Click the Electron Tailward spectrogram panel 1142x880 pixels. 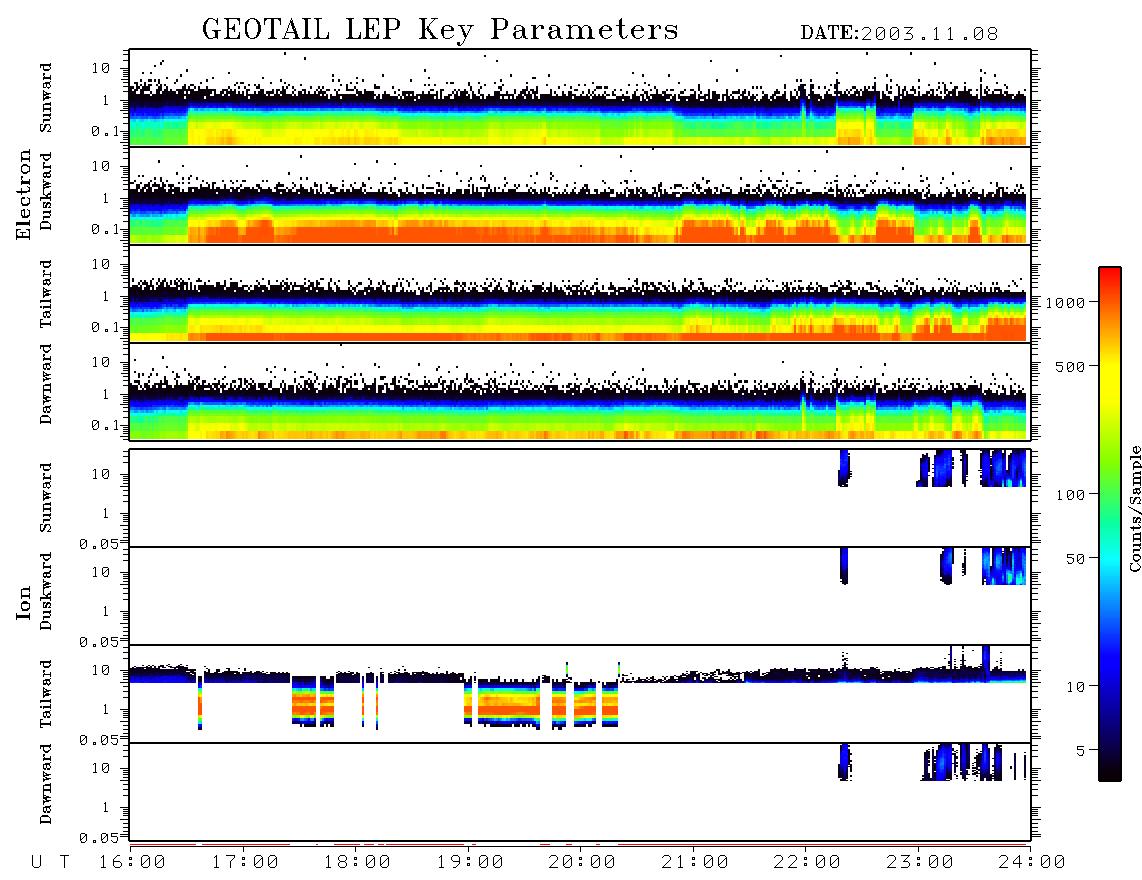[580, 294]
